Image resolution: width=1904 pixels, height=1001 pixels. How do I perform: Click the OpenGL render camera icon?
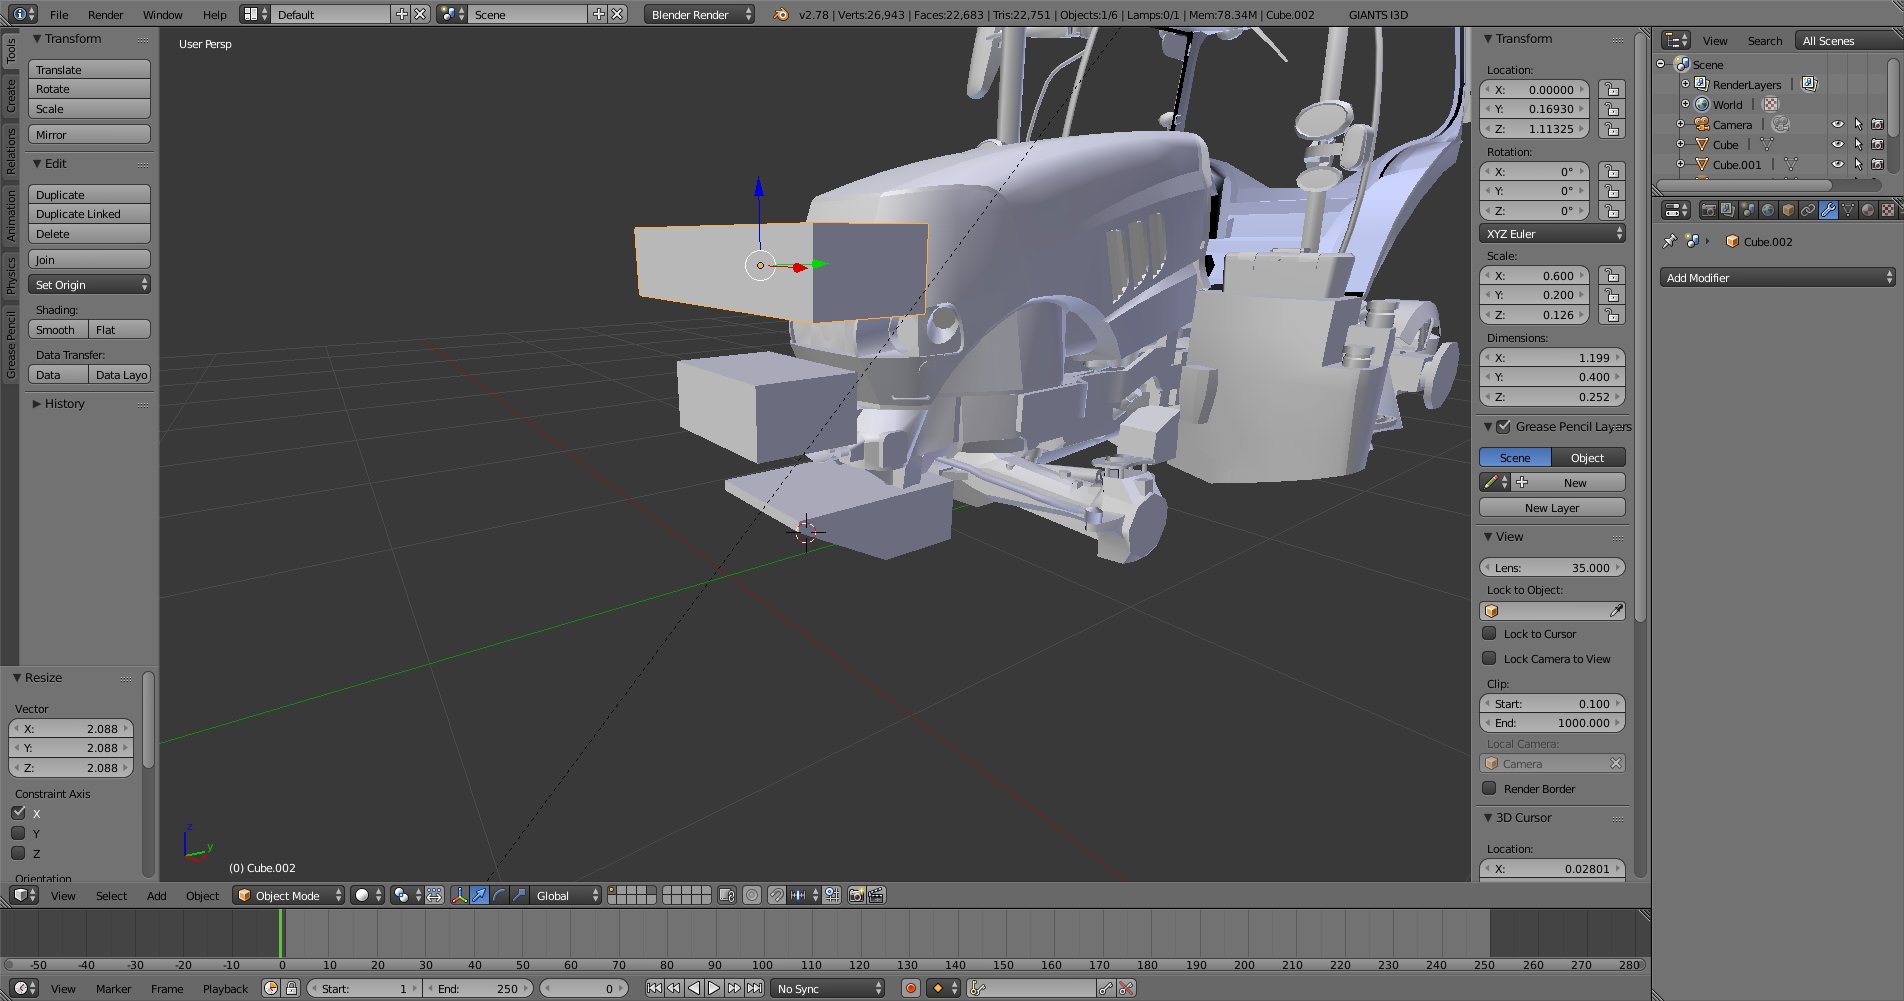coord(856,895)
